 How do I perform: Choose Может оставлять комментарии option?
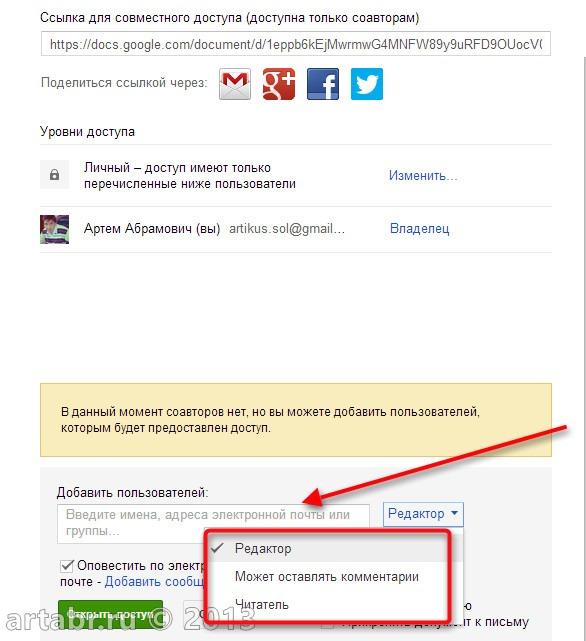point(329,576)
